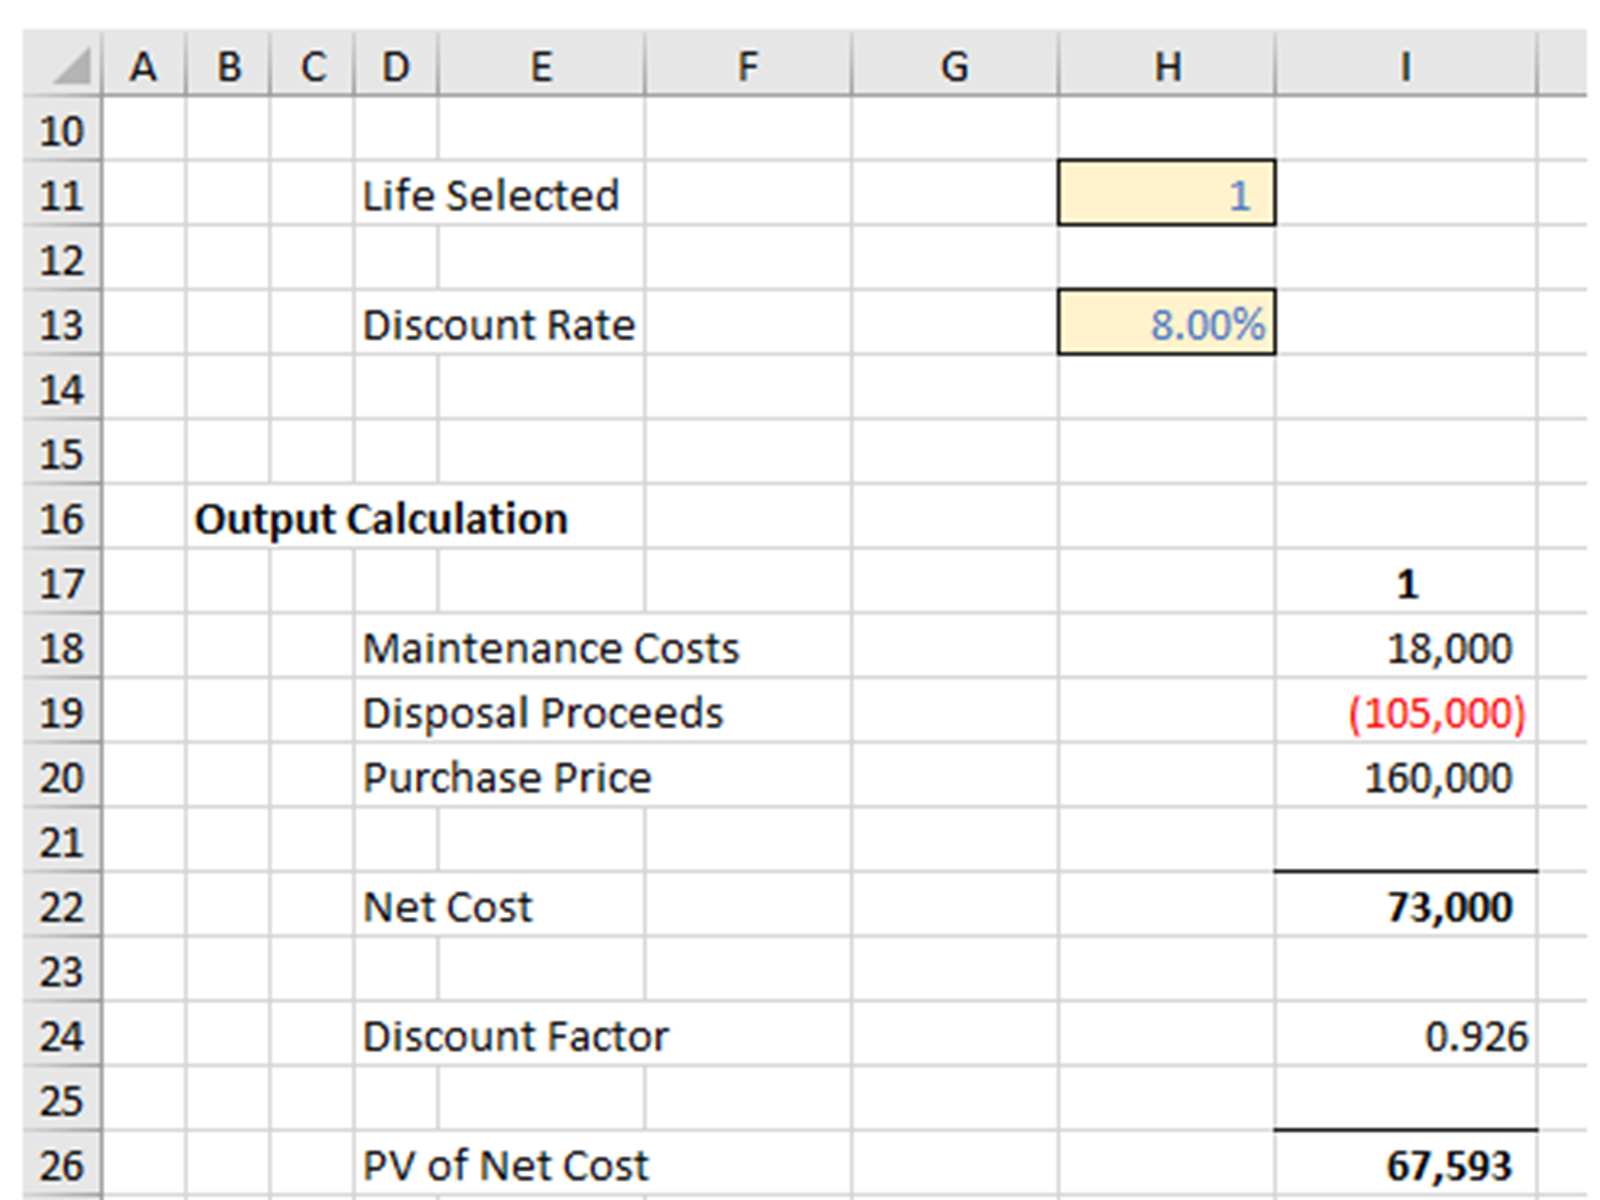Click column E header

point(541,67)
